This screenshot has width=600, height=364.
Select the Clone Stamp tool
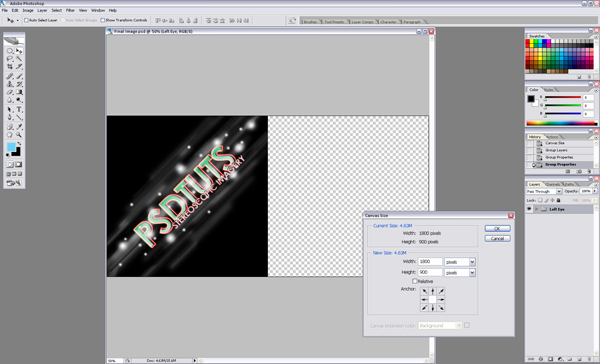pyautogui.click(x=10, y=84)
